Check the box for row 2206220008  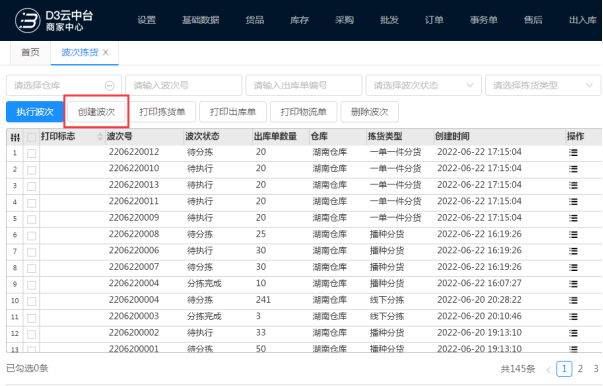pyautogui.click(x=32, y=236)
